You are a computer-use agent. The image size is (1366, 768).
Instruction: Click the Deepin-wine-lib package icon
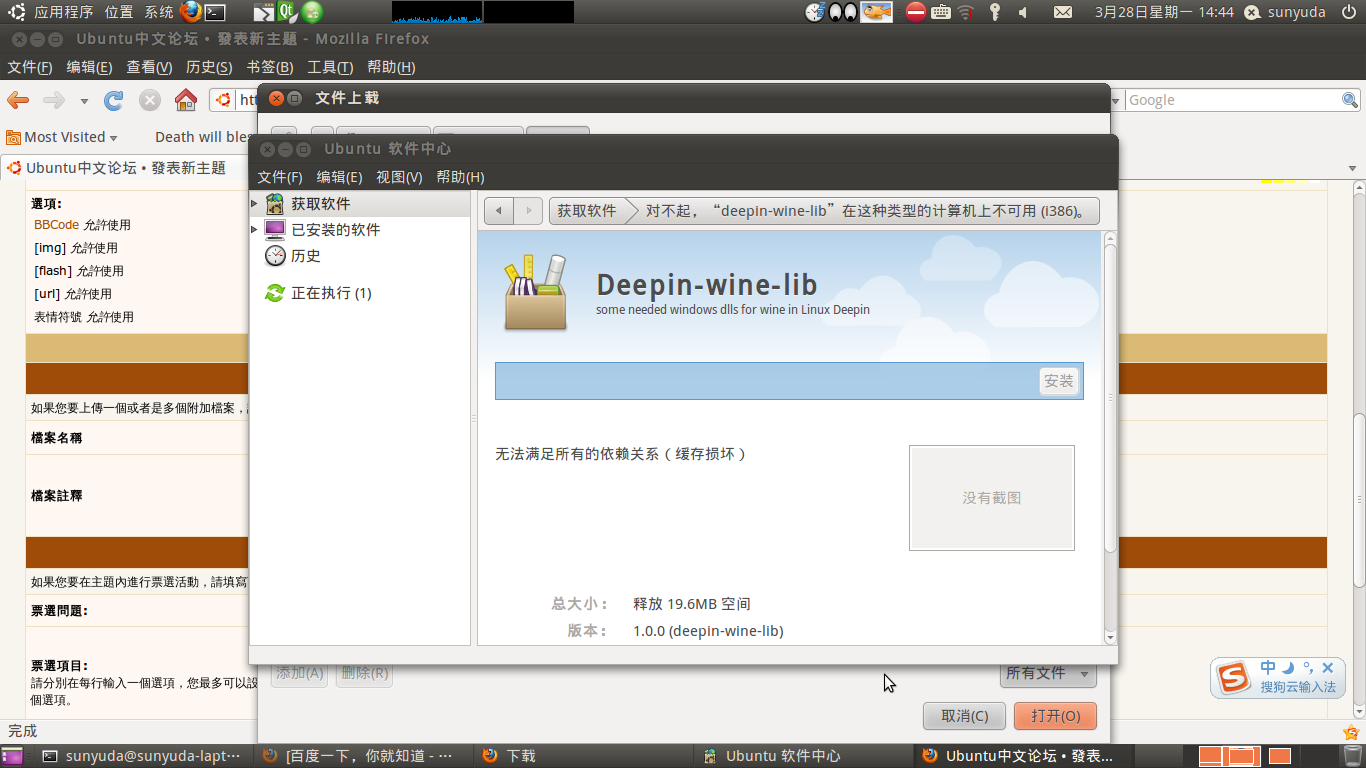pyautogui.click(x=536, y=290)
